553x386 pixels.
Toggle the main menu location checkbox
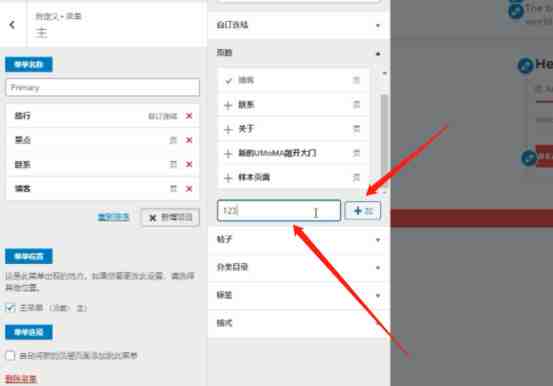tap(10, 308)
